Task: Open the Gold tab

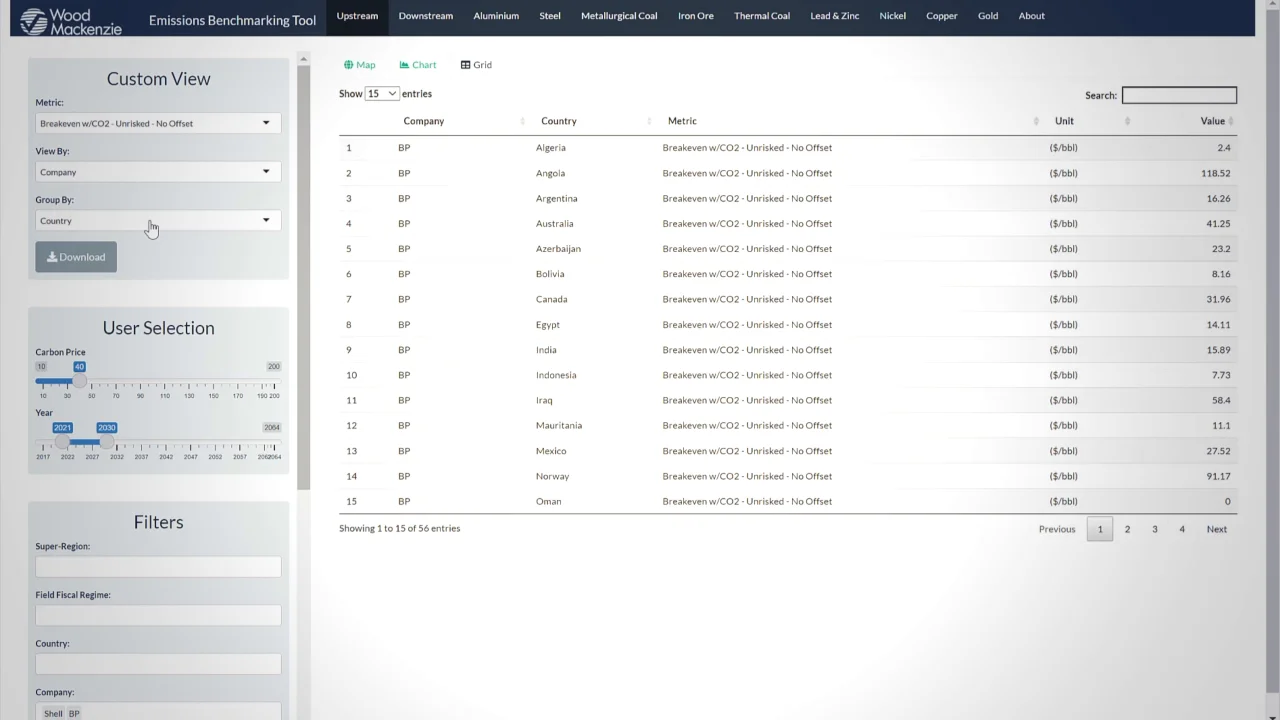Action: point(988,16)
